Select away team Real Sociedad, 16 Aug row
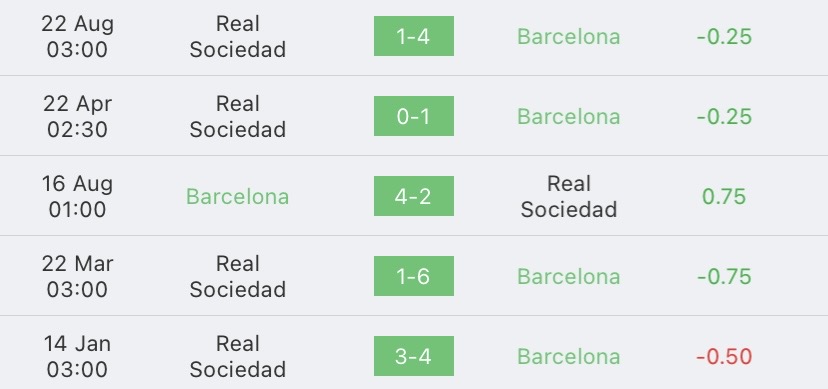The image size is (828, 389). click(x=569, y=196)
